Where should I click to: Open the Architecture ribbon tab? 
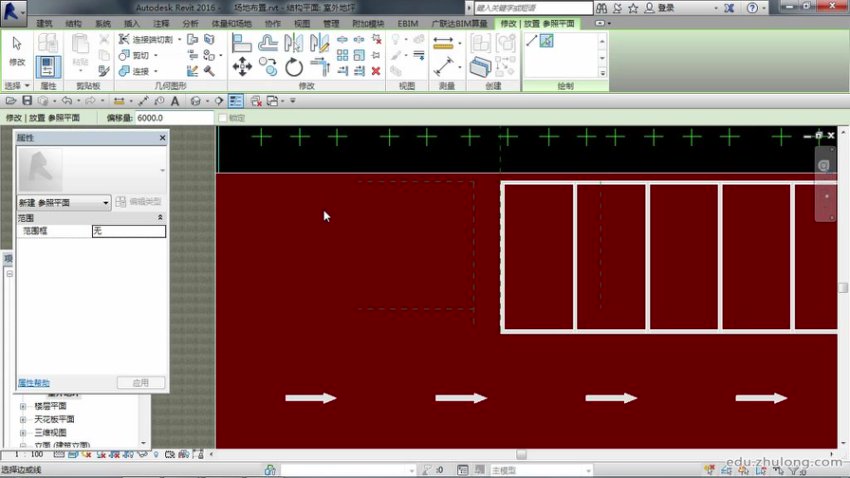point(44,24)
